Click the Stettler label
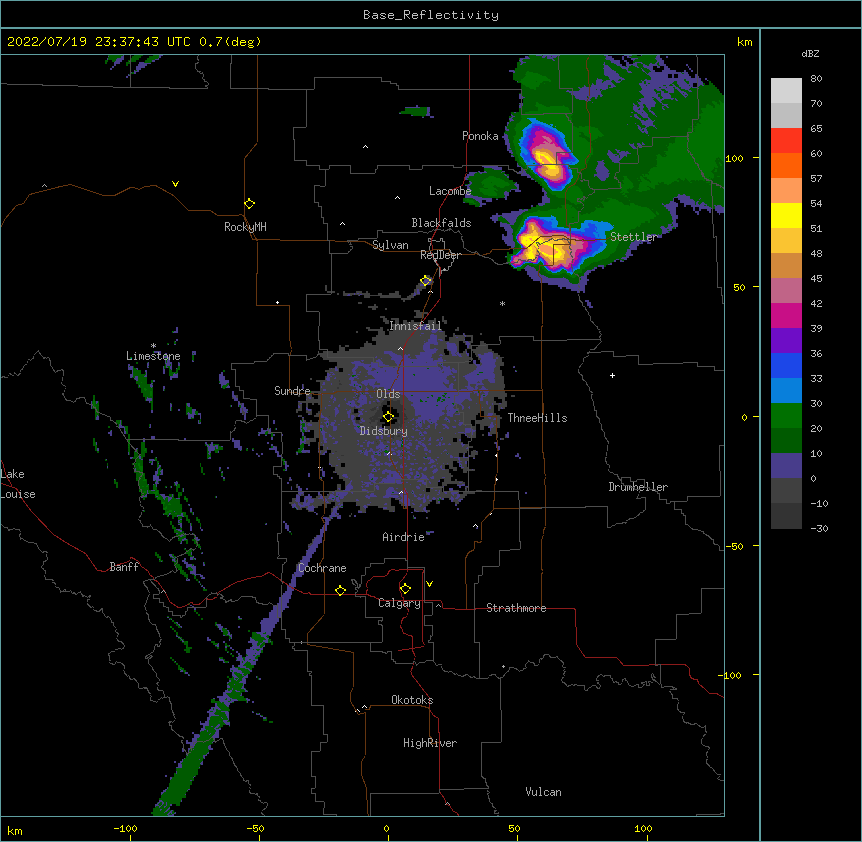 click(633, 237)
